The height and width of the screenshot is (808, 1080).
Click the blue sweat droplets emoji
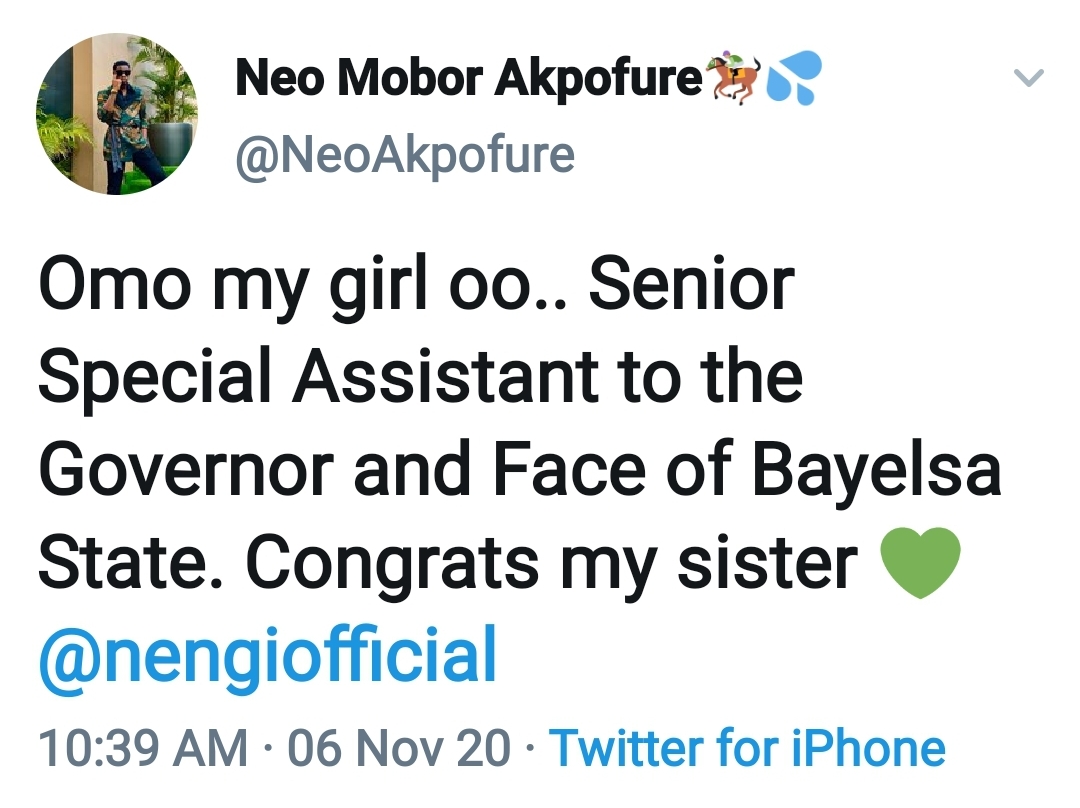click(x=793, y=78)
